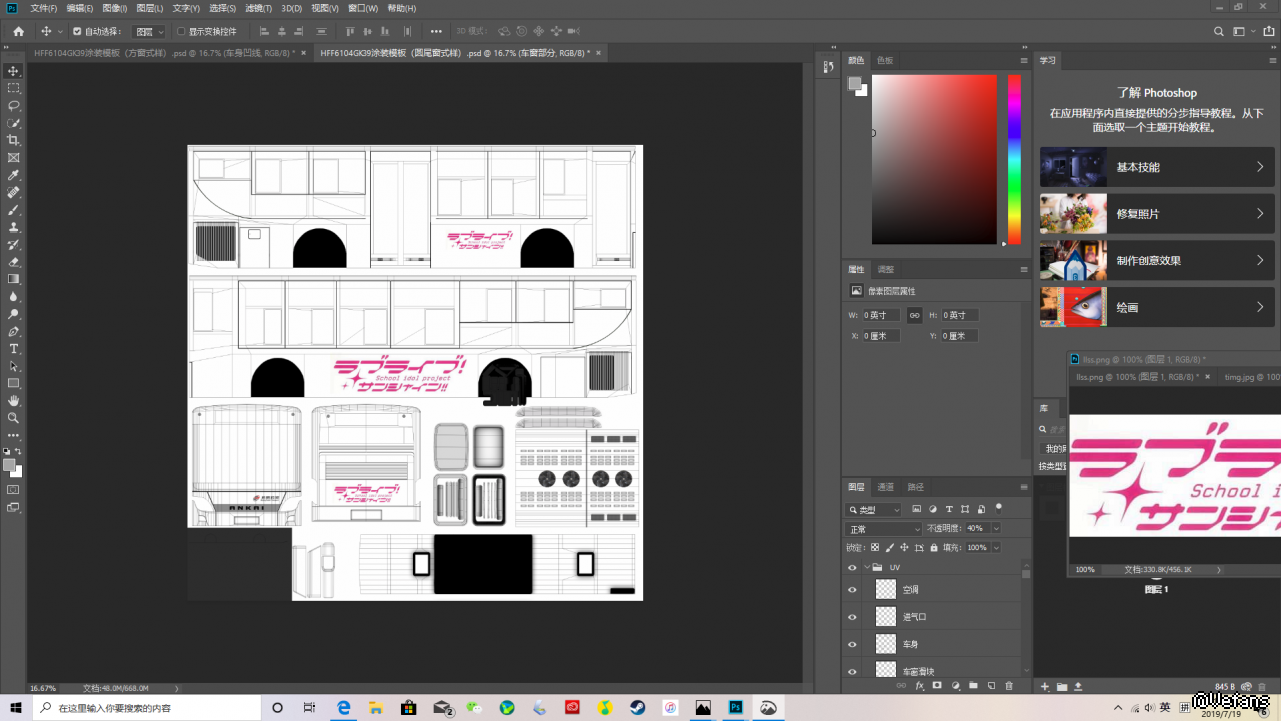Image resolution: width=1281 pixels, height=721 pixels.
Task: Enable the 显示变换控件 checkbox
Action: tap(181, 31)
